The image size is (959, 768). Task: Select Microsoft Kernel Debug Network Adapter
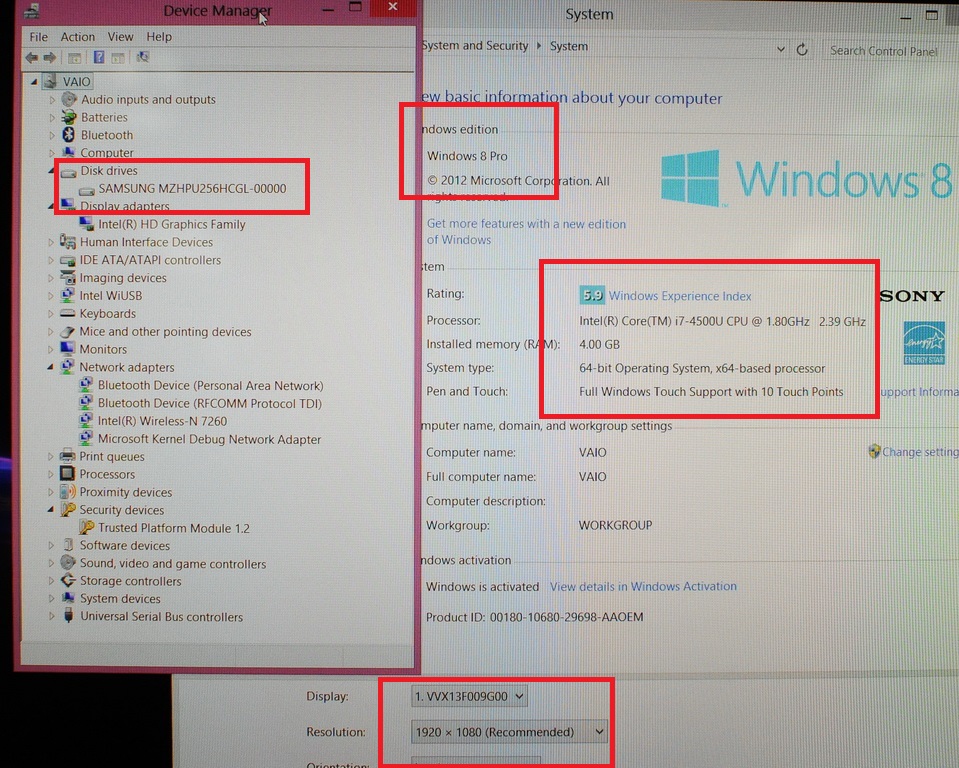click(x=209, y=439)
